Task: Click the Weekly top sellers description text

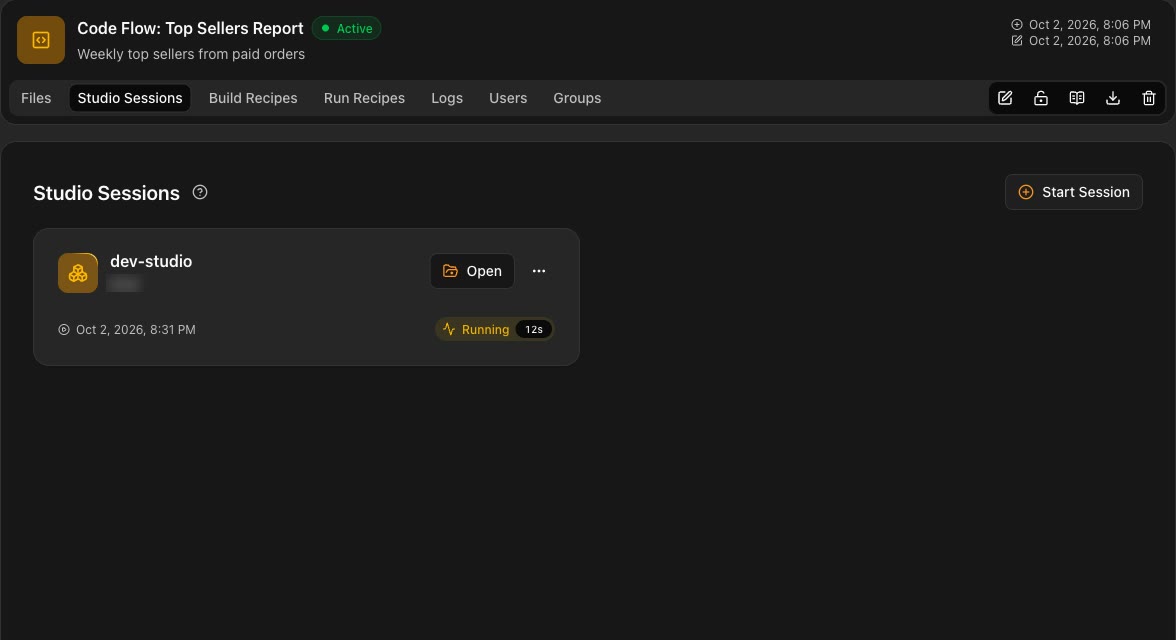Action: pos(191,54)
